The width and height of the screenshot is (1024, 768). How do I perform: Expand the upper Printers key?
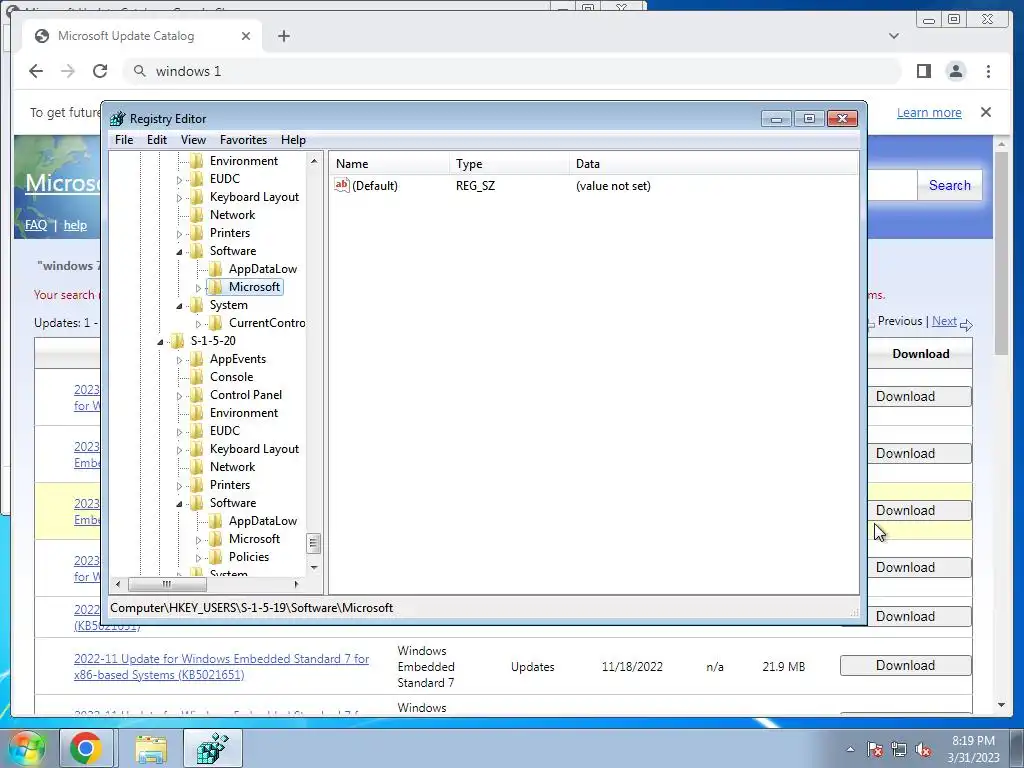(180, 234)
